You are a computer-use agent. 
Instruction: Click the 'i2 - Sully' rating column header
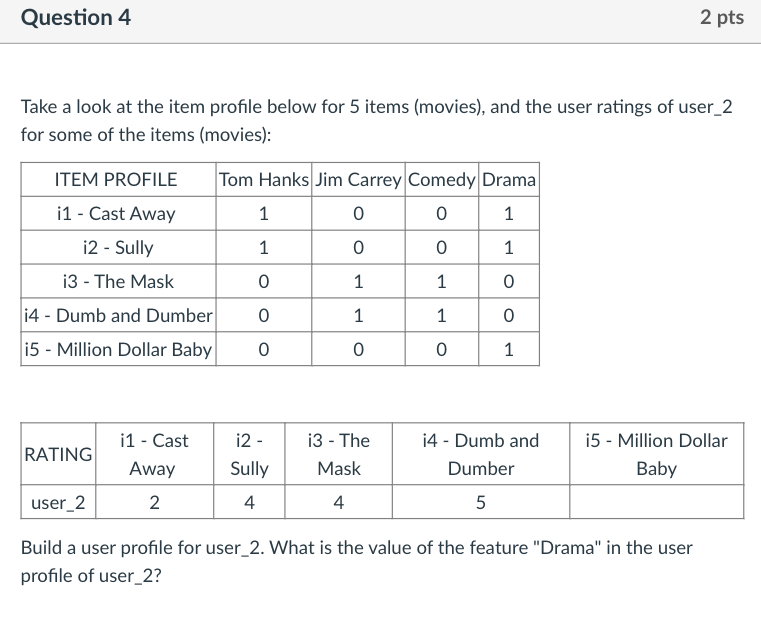(249, 454)
